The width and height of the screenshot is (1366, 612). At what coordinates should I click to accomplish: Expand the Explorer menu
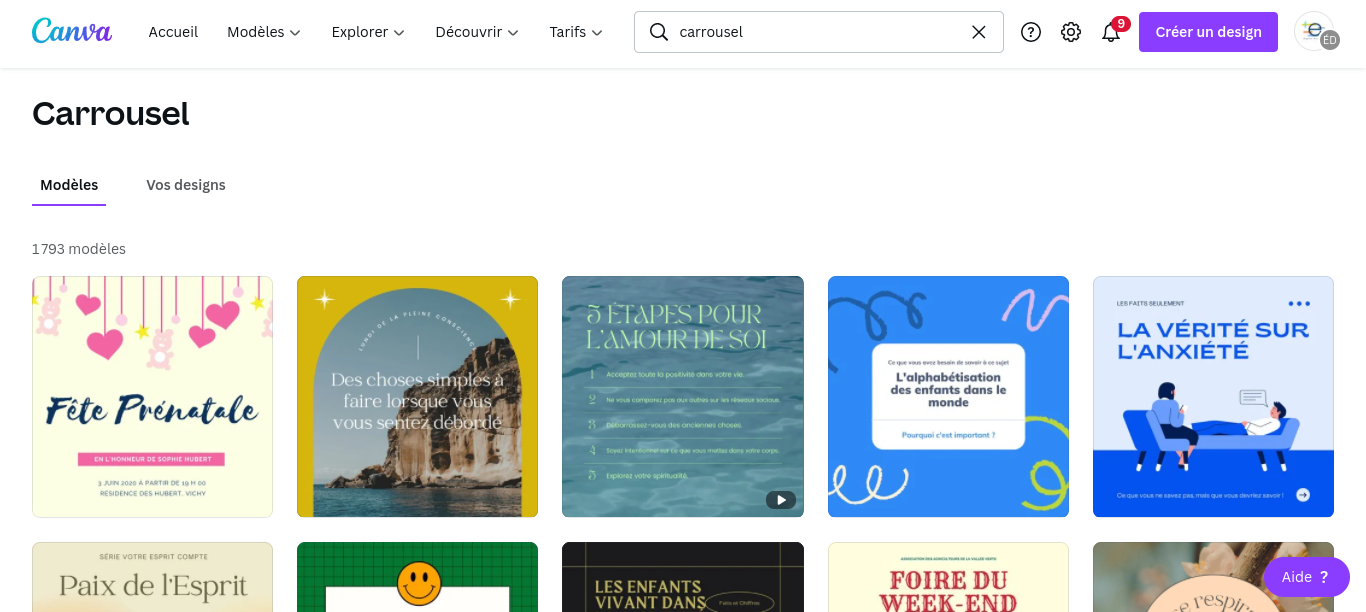pyautogui.click(x=368, y=32)
